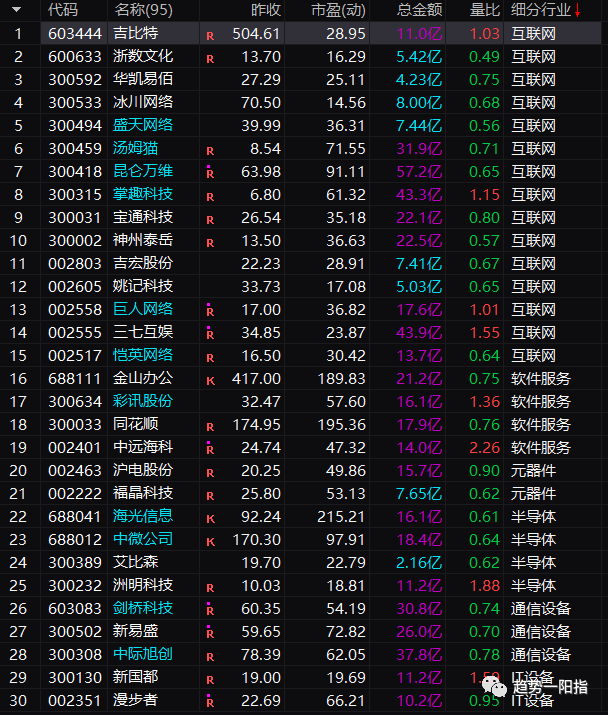
Task: Select stock name 艾比森
Action: (135, 562)
